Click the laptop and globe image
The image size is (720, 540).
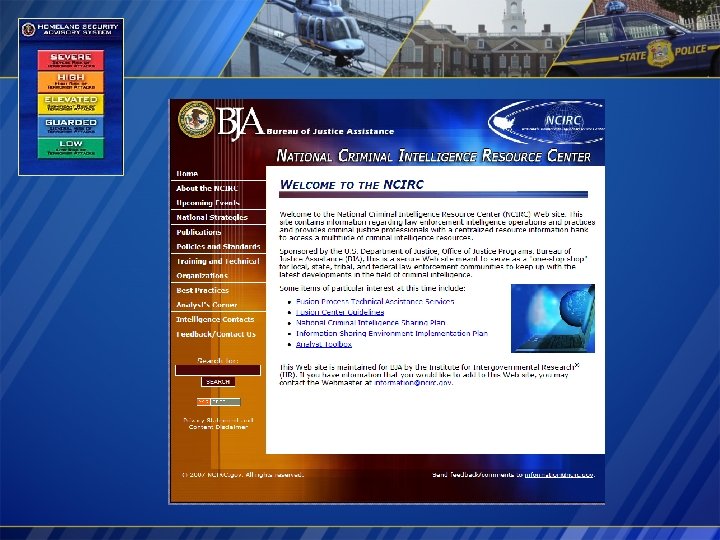point(553,318)
